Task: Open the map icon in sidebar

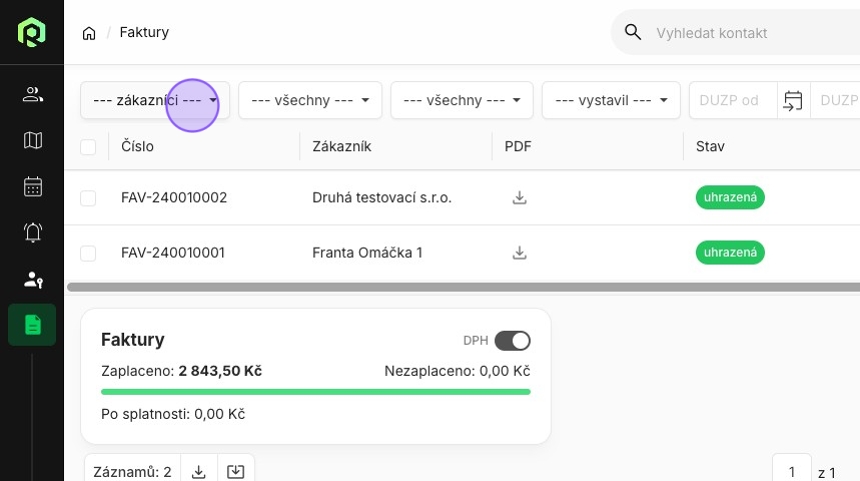Action: 32,141
